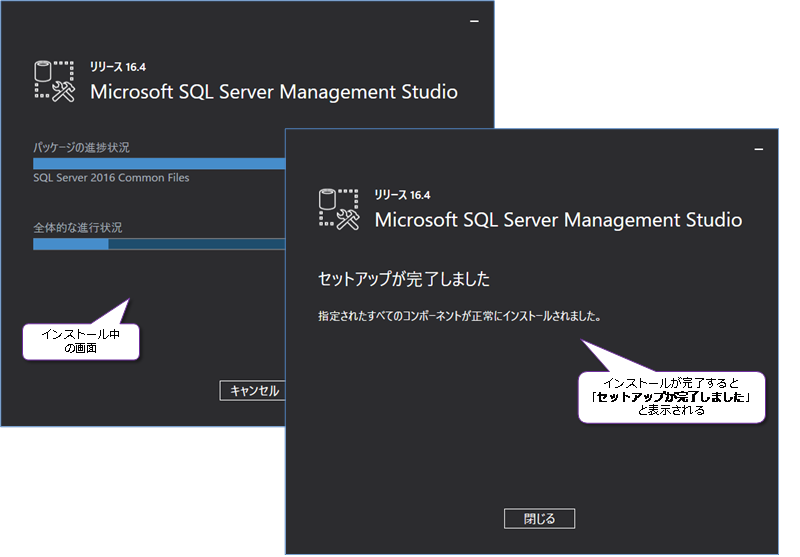Image resolution: width=800 pixels, height=557 pixels.
Task: Click the パッケージの進捗状況 progress bar
Action: 159,163
